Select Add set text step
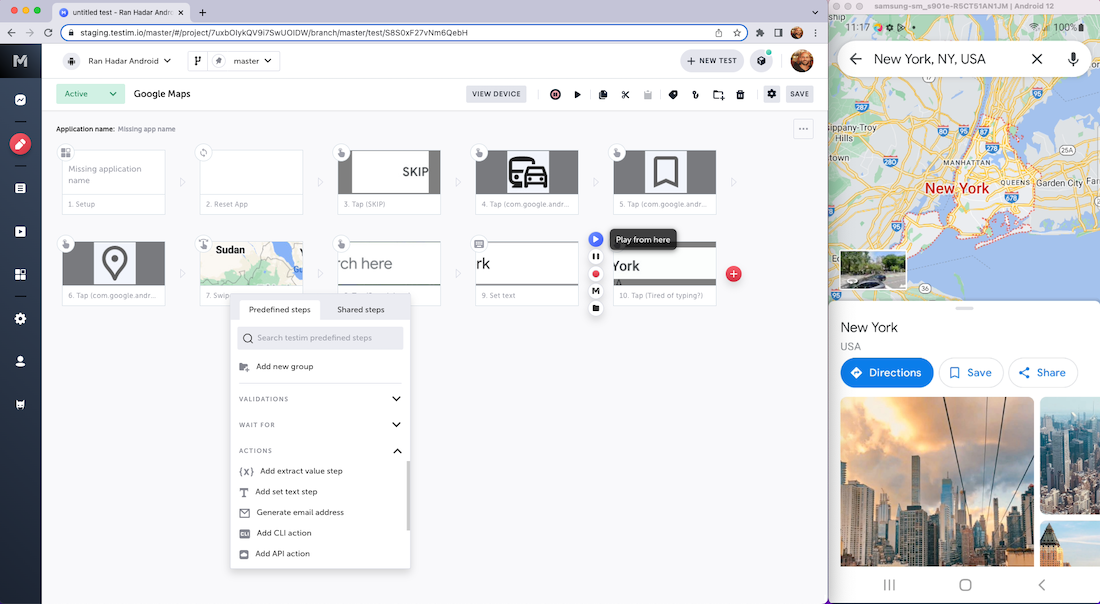1100x604 pixels. coord(286,492)
